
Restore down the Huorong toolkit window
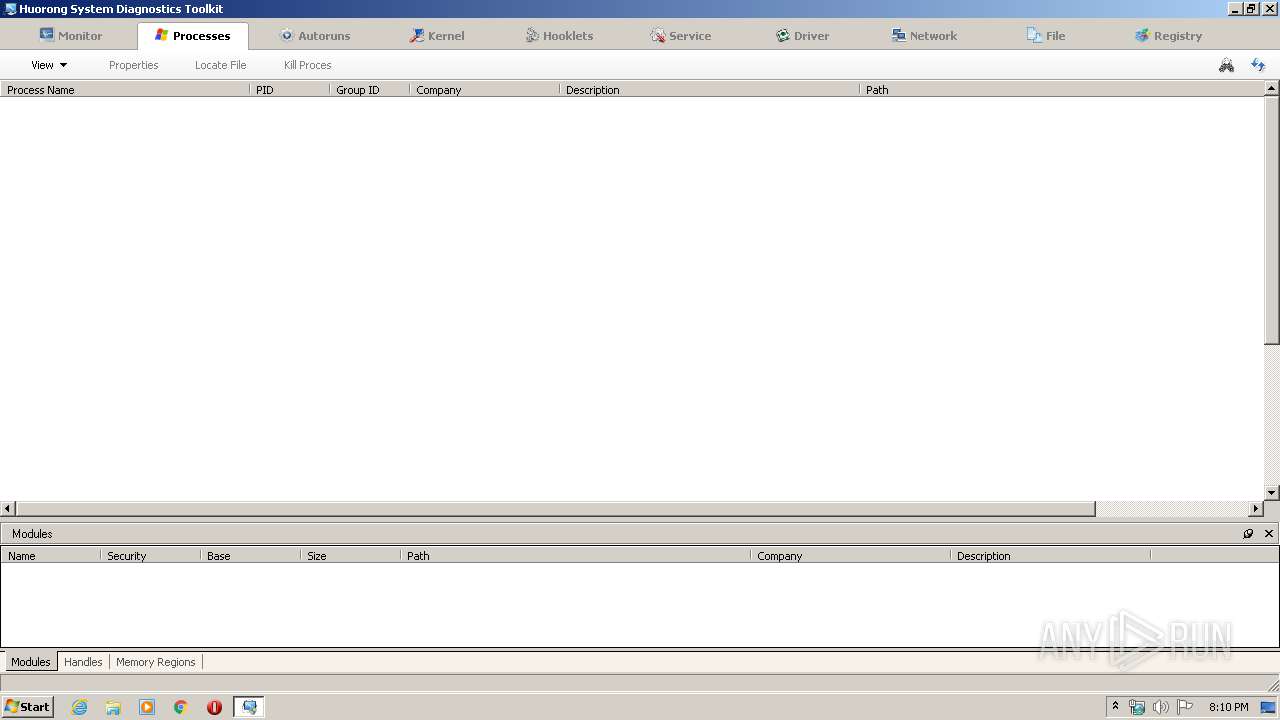[1251, 9]
